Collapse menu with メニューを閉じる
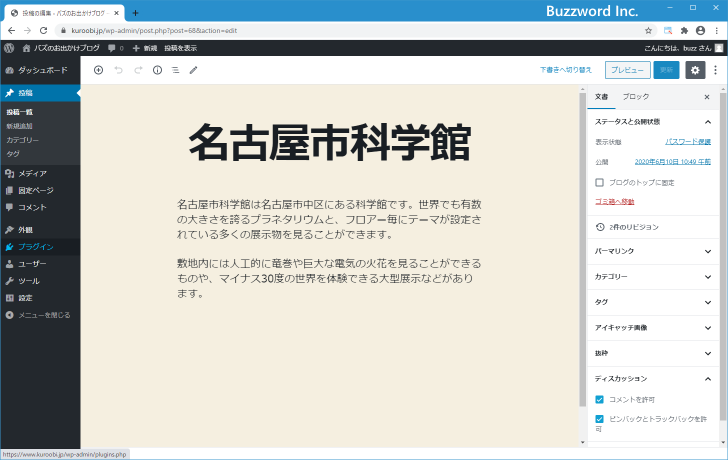Image resolution: width=728 pixels, height=460 pixels. (x=40, y=315)
